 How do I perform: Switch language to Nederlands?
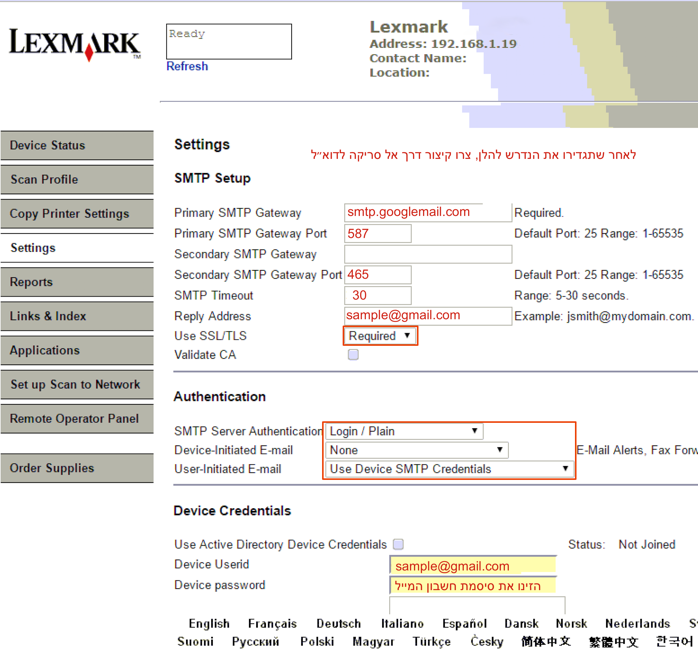(x=637, y=623)
